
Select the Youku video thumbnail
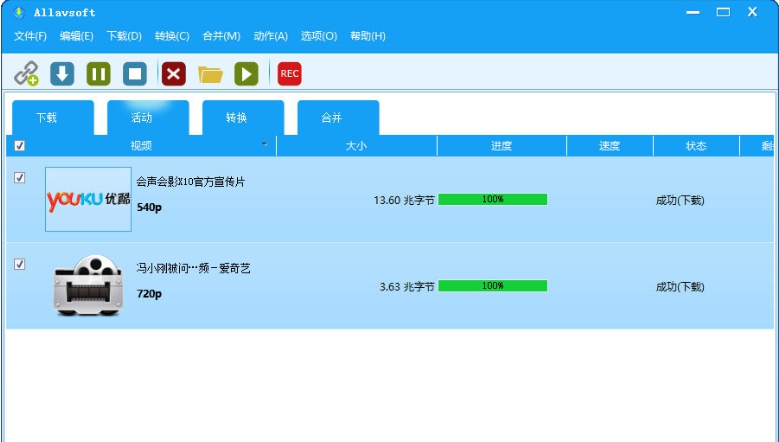[x=88, y=199]
